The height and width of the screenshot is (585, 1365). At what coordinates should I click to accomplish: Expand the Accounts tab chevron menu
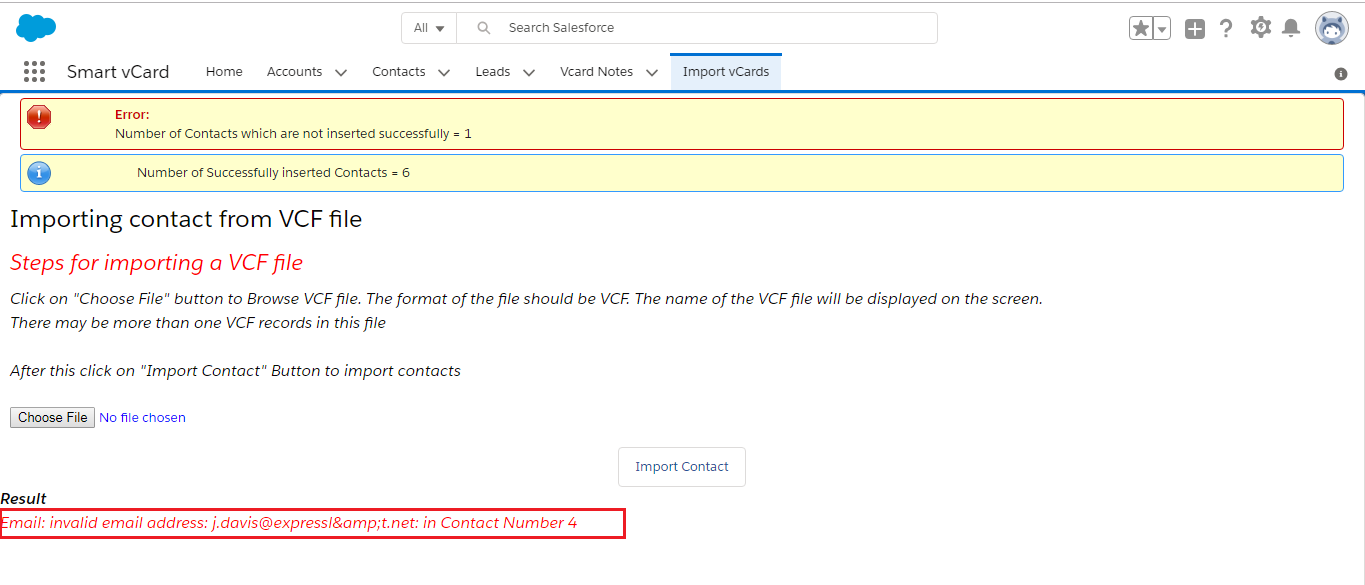pos(341,72)
